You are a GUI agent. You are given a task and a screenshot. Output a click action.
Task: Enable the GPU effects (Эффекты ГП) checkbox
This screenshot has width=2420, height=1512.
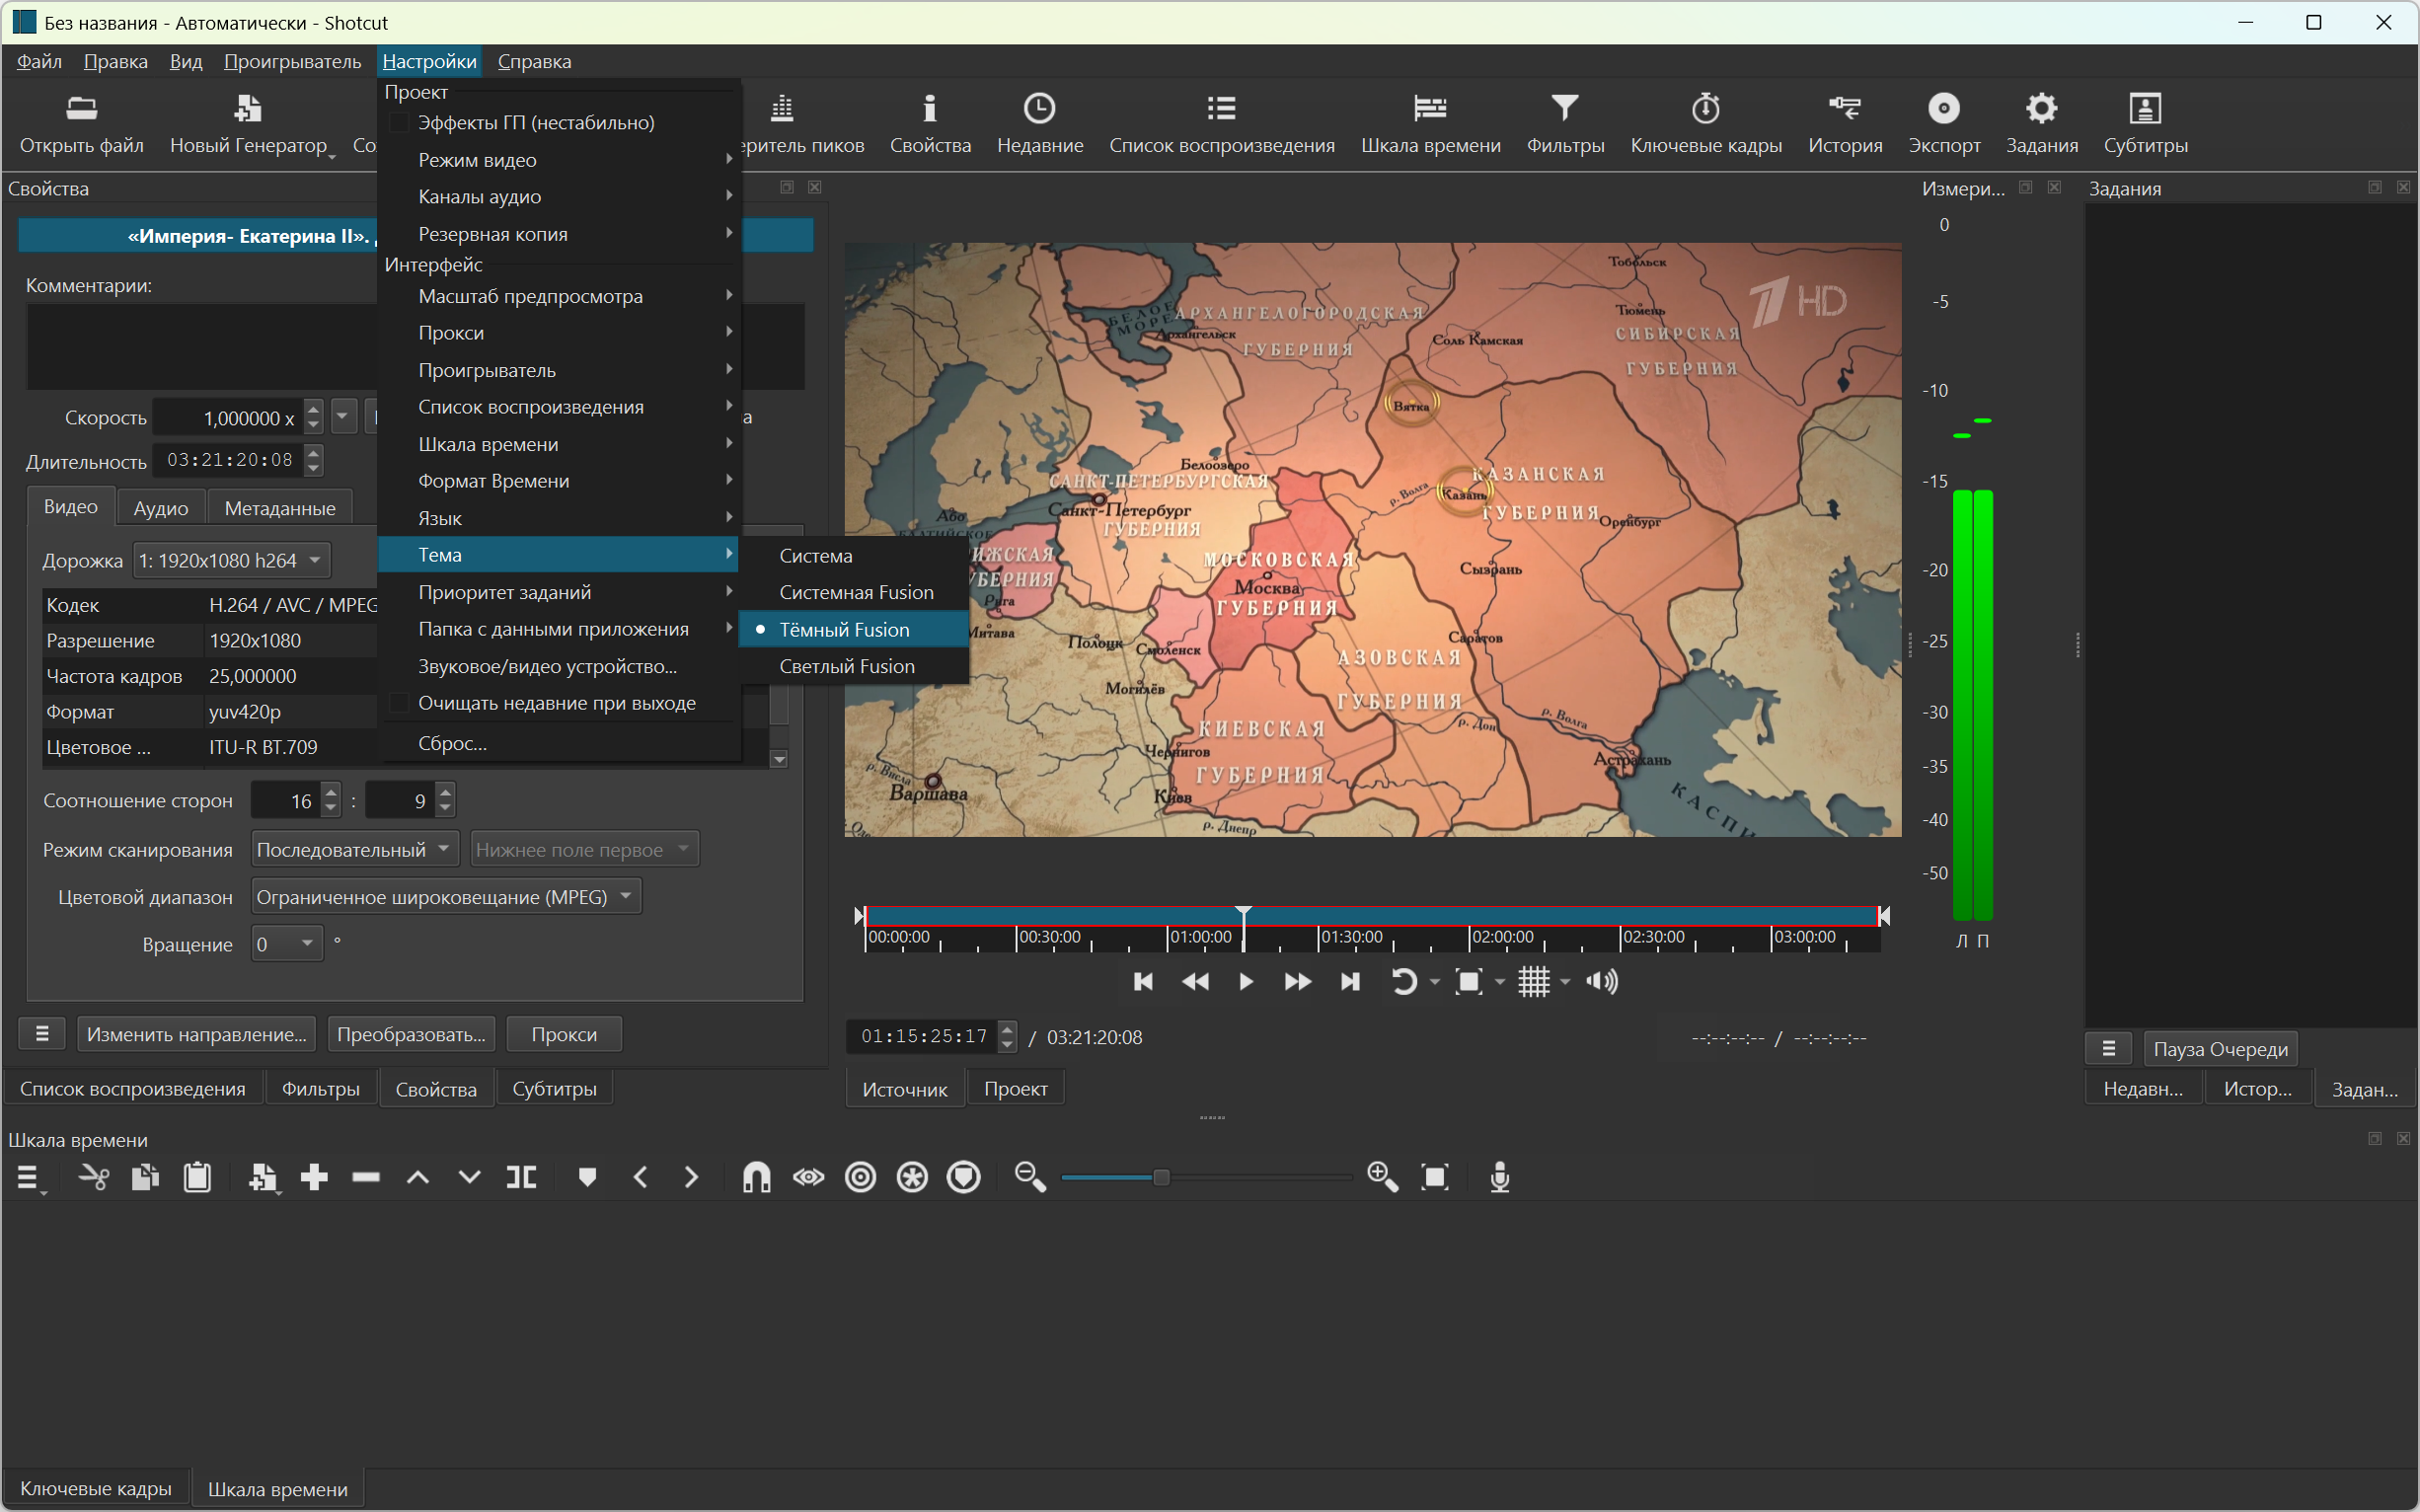pyautogui.click(x=399, y=123)
